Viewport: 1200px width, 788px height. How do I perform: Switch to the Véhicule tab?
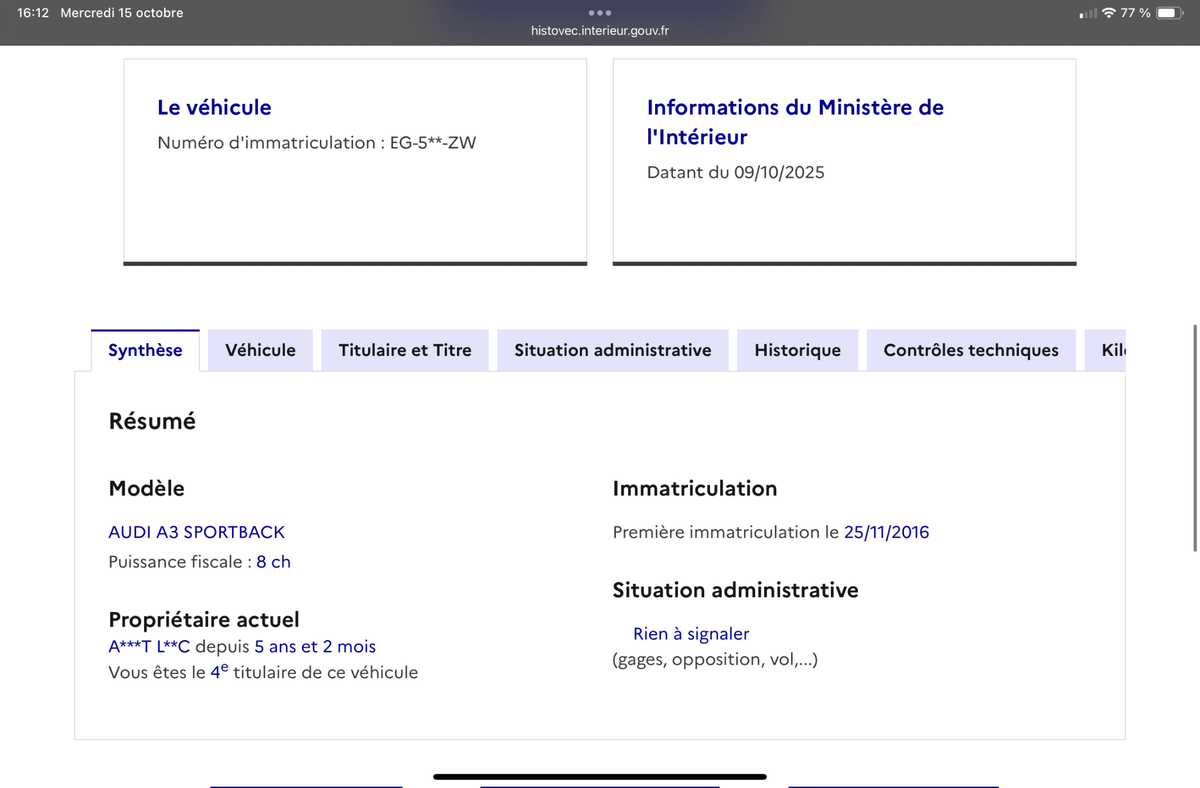point(260,350)
